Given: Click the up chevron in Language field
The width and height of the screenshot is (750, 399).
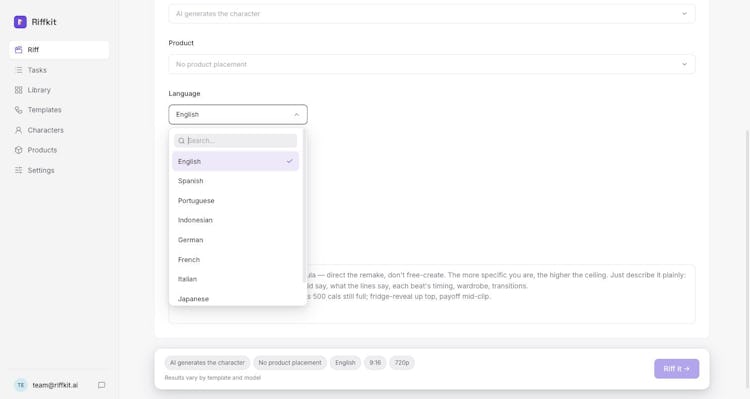Looking at the screenshot, I should (297, 115).
